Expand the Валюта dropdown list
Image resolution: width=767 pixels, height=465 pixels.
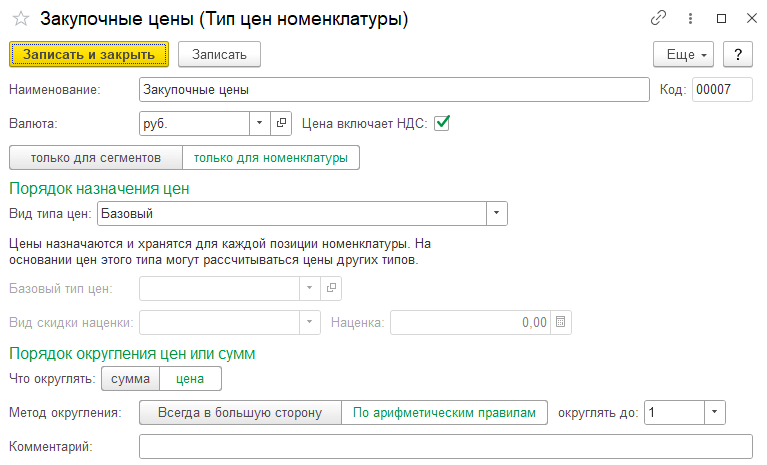[x=260, y=123]
